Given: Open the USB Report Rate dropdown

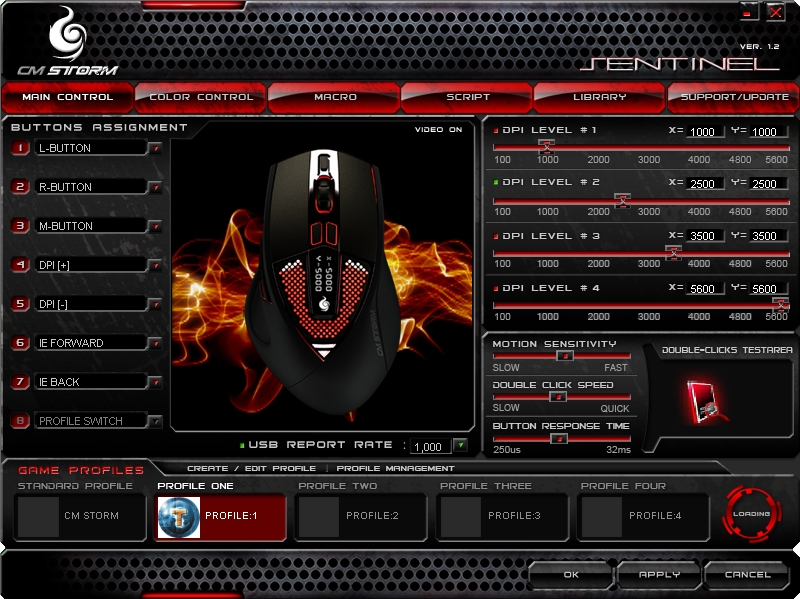Looking at the screenshot, I should click(461, 445).
